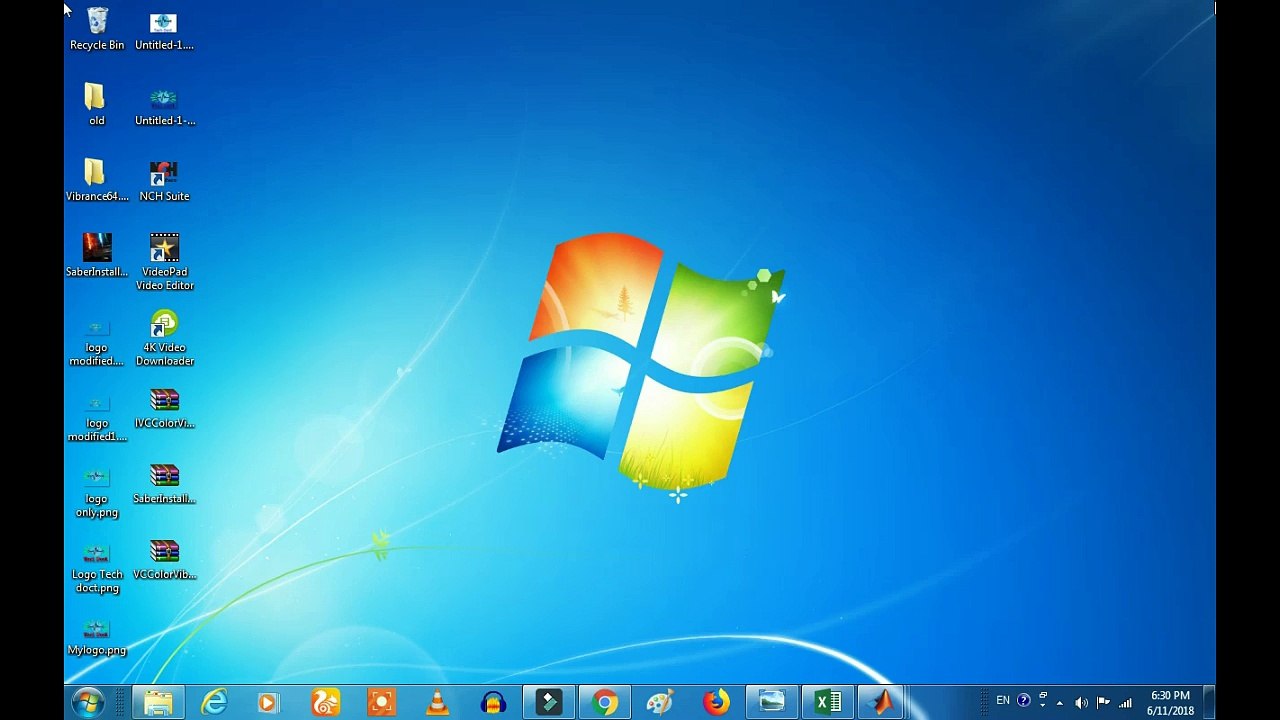Open Paint from the taskbar
The width and height of the screenshot is (1280, 720).
point(660,703)
